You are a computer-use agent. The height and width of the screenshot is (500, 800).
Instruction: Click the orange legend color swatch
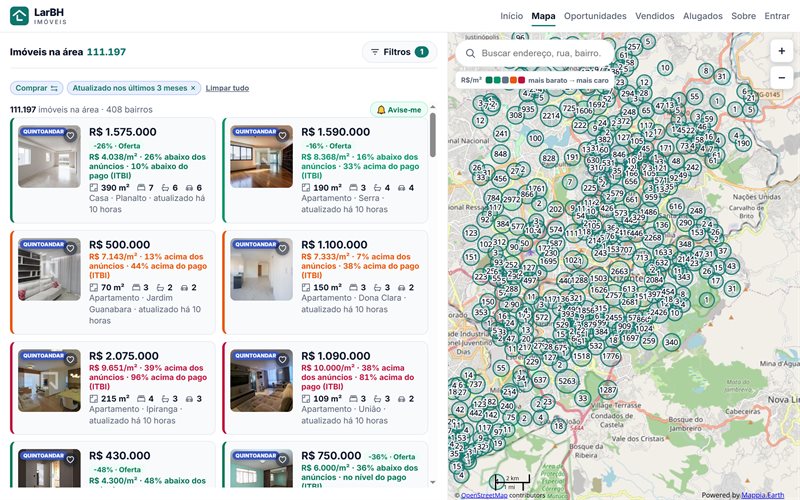pyautogui.click(x=513, y=80)
